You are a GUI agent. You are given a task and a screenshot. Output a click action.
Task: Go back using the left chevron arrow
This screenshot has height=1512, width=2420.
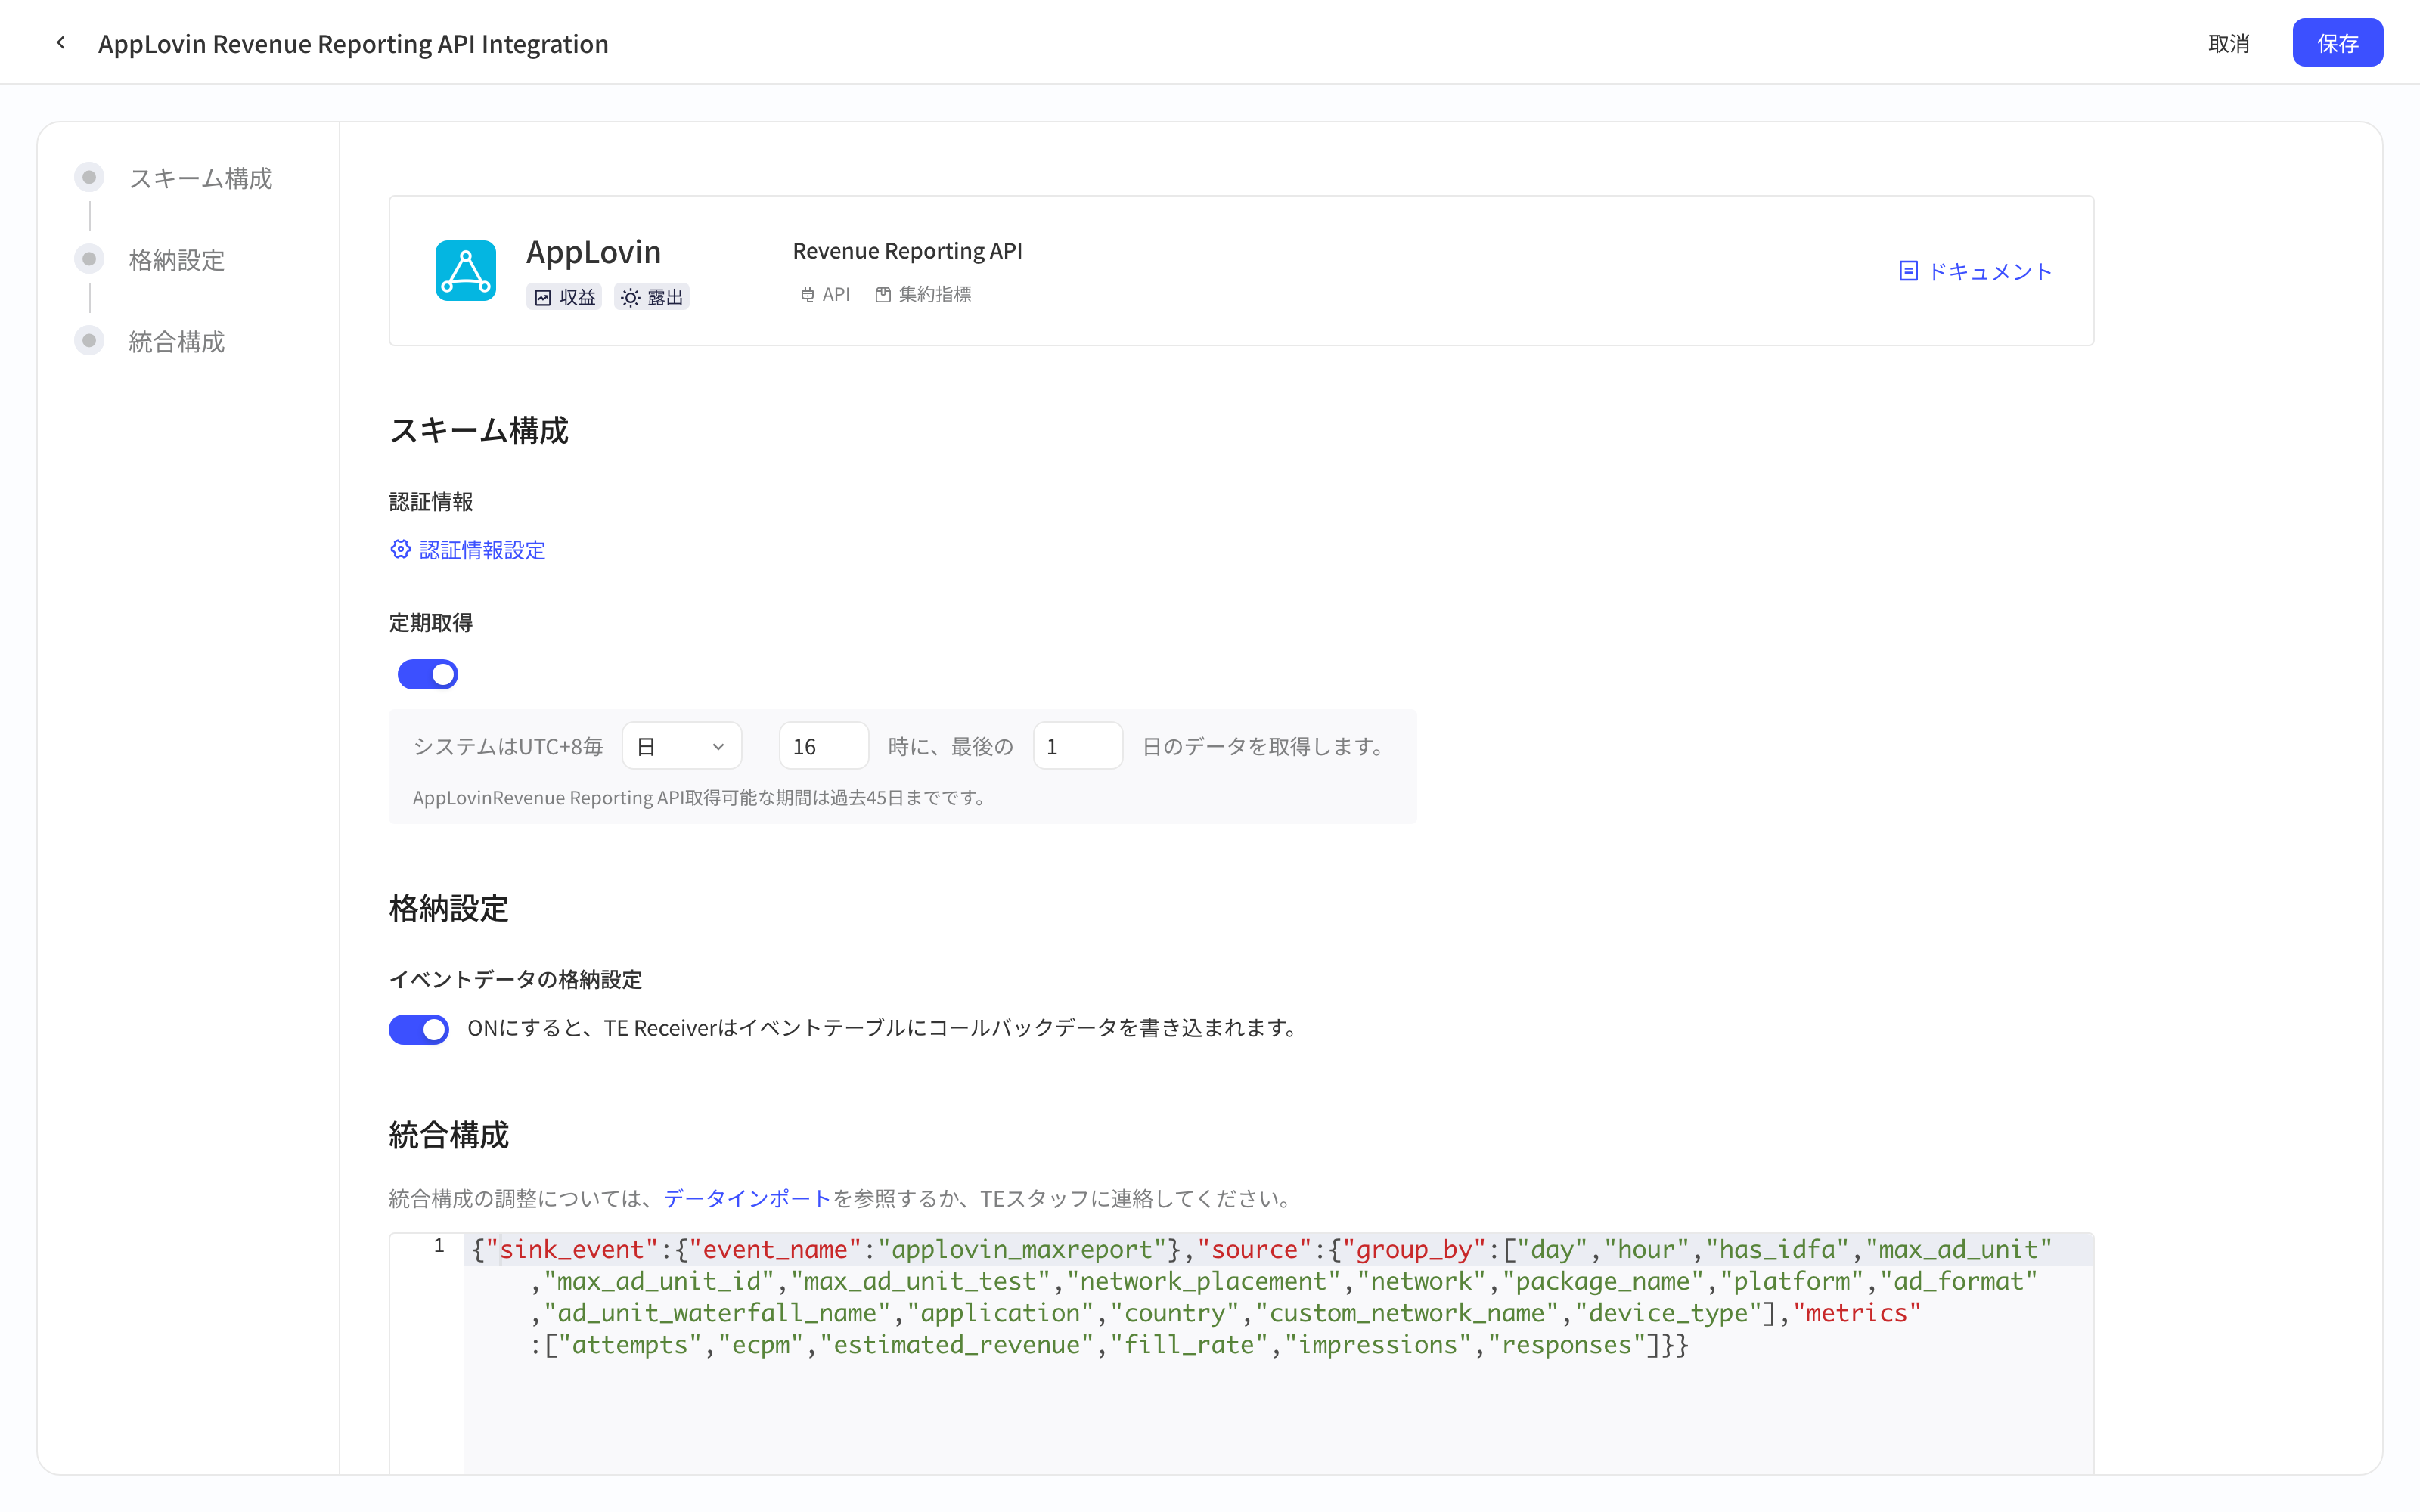(61, 43)
